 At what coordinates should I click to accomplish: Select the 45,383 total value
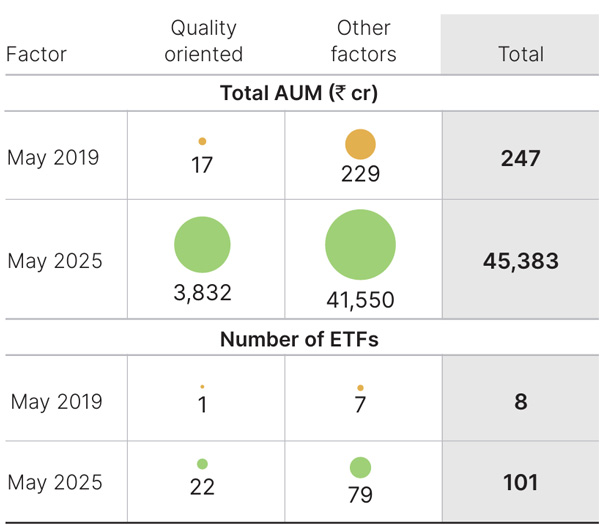point(520,262)
